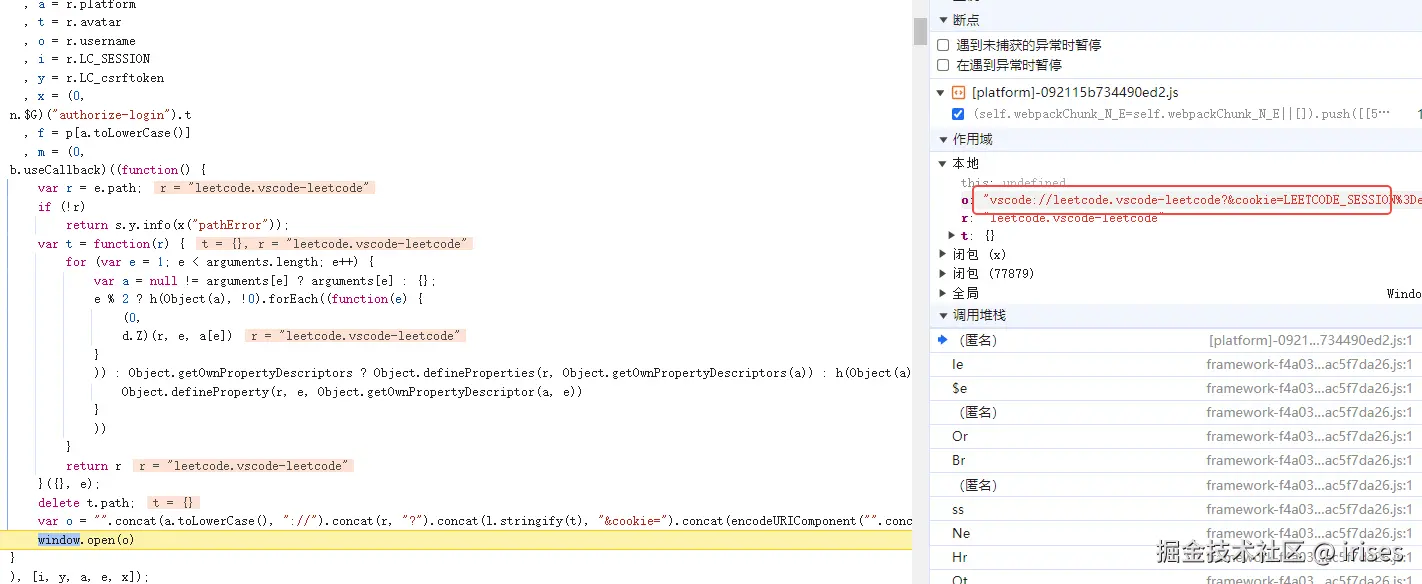
Task: Expand the 闭包 (77879) scope
Action: pyautogui.click(x=941, y=273)
